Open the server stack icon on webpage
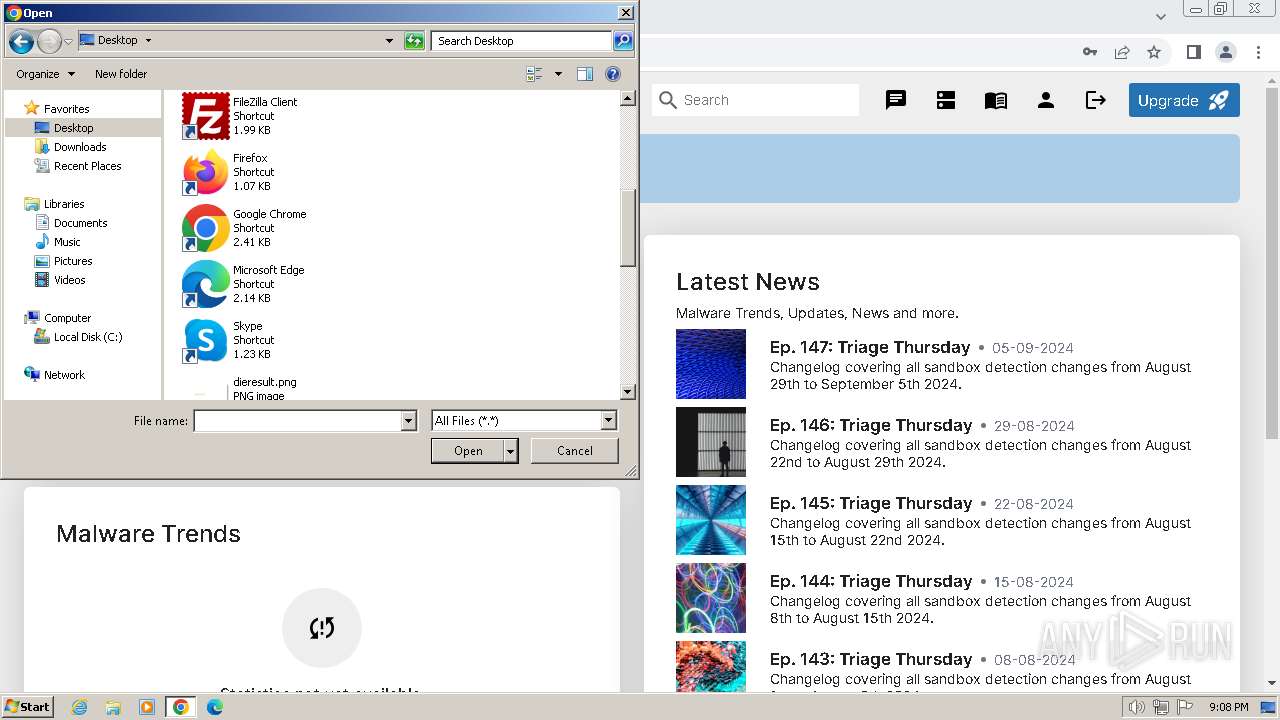1280x720 pixels. tap(946, 100)
